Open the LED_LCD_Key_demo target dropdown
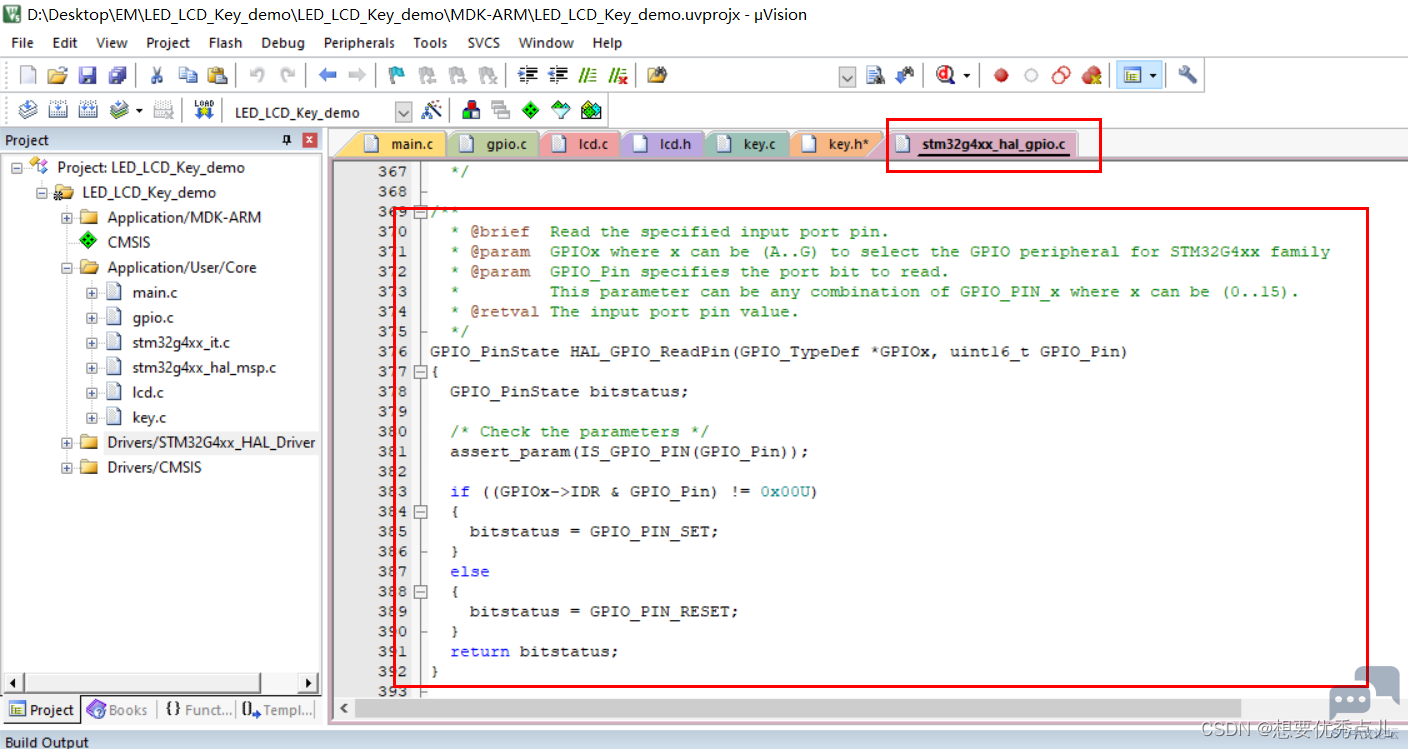The image size is (1408, 749). [x=404, y=112]
